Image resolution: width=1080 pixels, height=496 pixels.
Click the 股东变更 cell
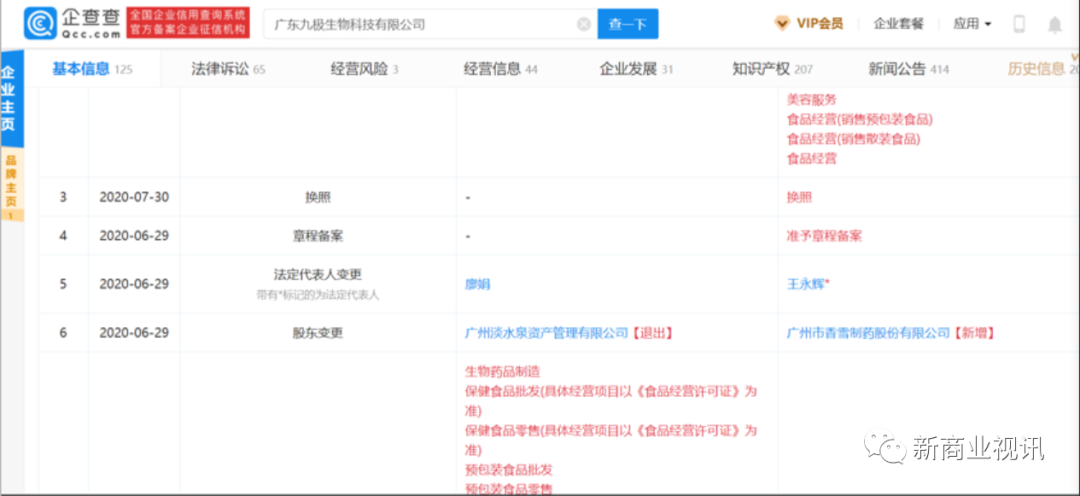click(318, 333)
